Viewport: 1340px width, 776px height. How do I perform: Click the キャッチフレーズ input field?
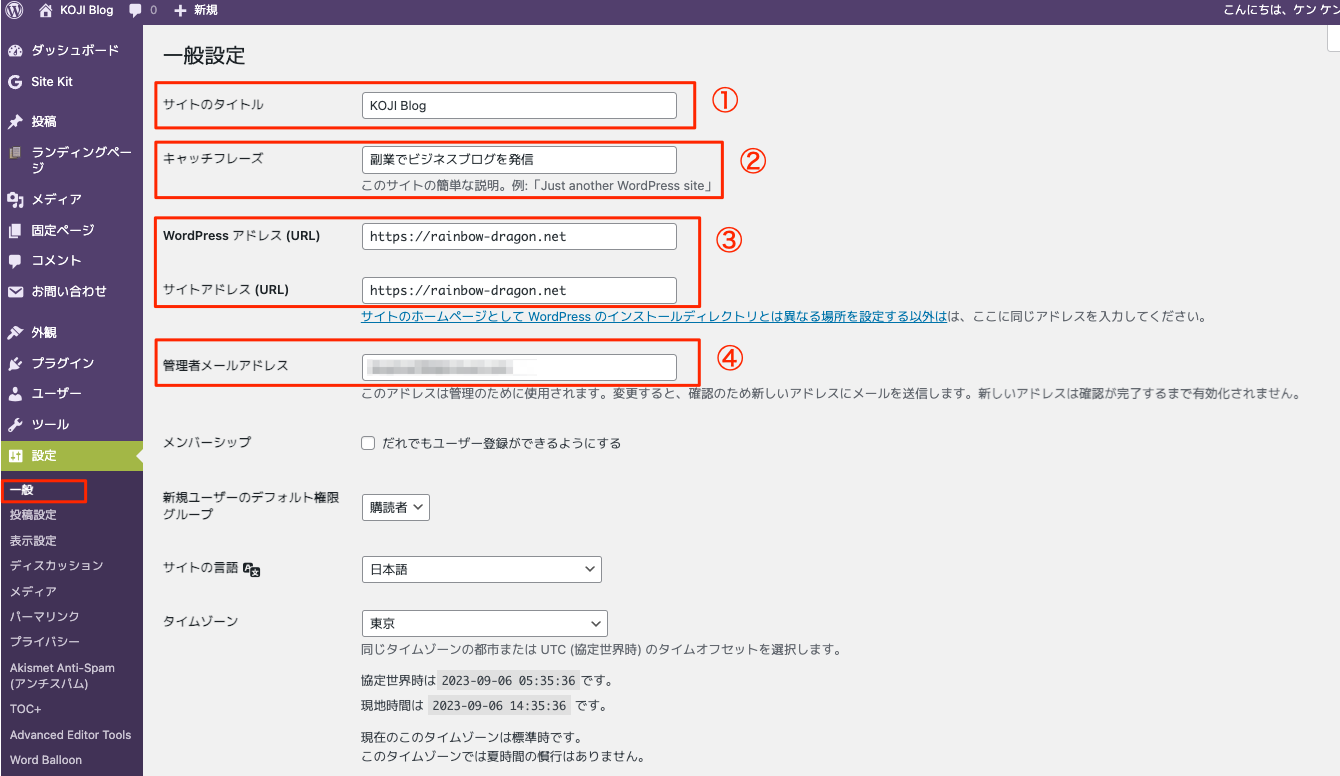click(519, 159)
